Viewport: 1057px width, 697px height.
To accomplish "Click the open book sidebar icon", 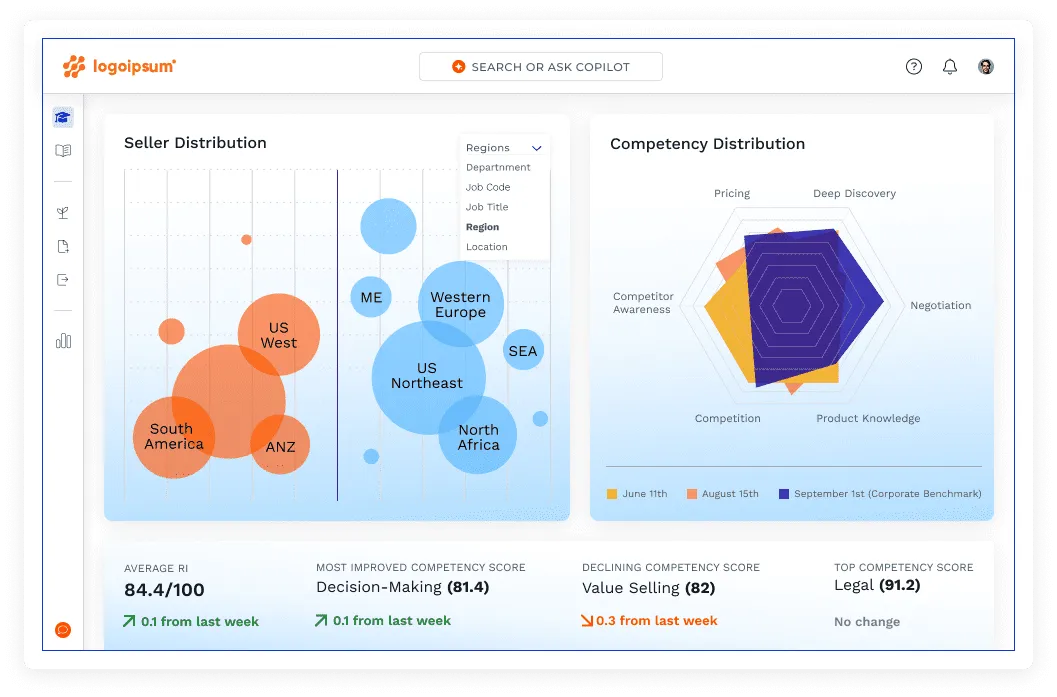I will 63,151.
